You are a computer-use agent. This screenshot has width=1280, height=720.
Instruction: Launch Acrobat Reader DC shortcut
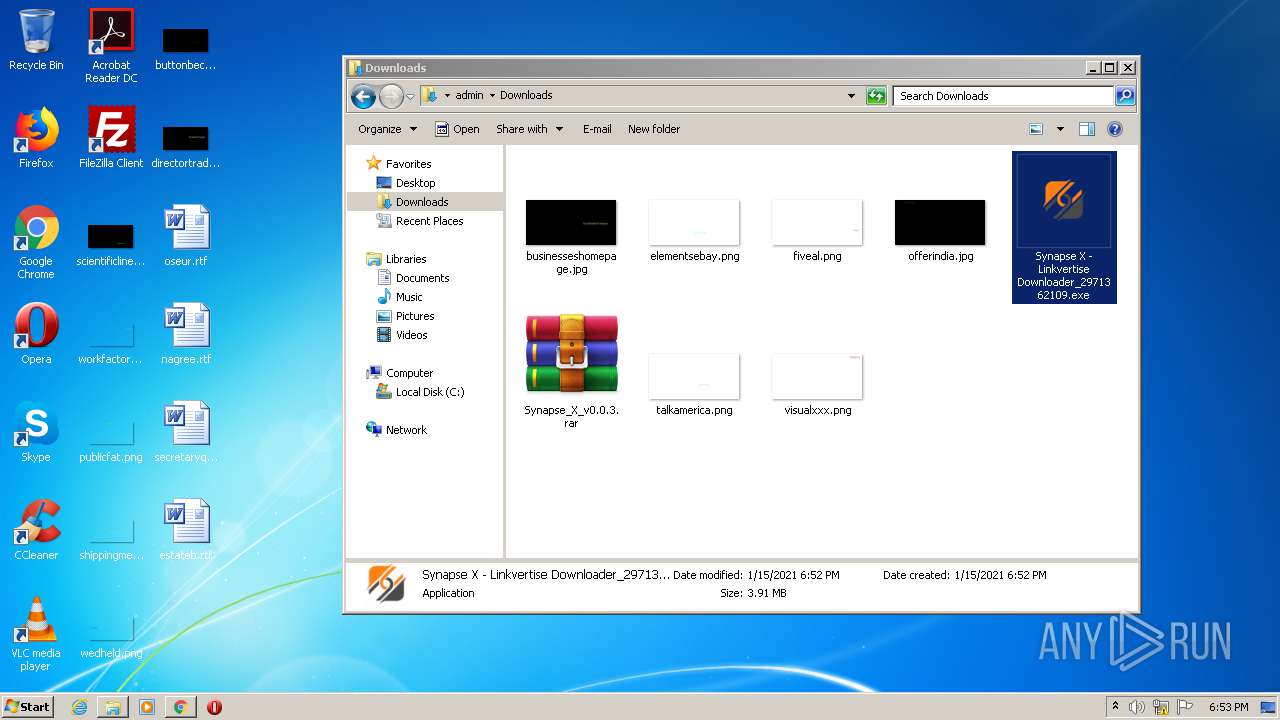pos(111,46)
